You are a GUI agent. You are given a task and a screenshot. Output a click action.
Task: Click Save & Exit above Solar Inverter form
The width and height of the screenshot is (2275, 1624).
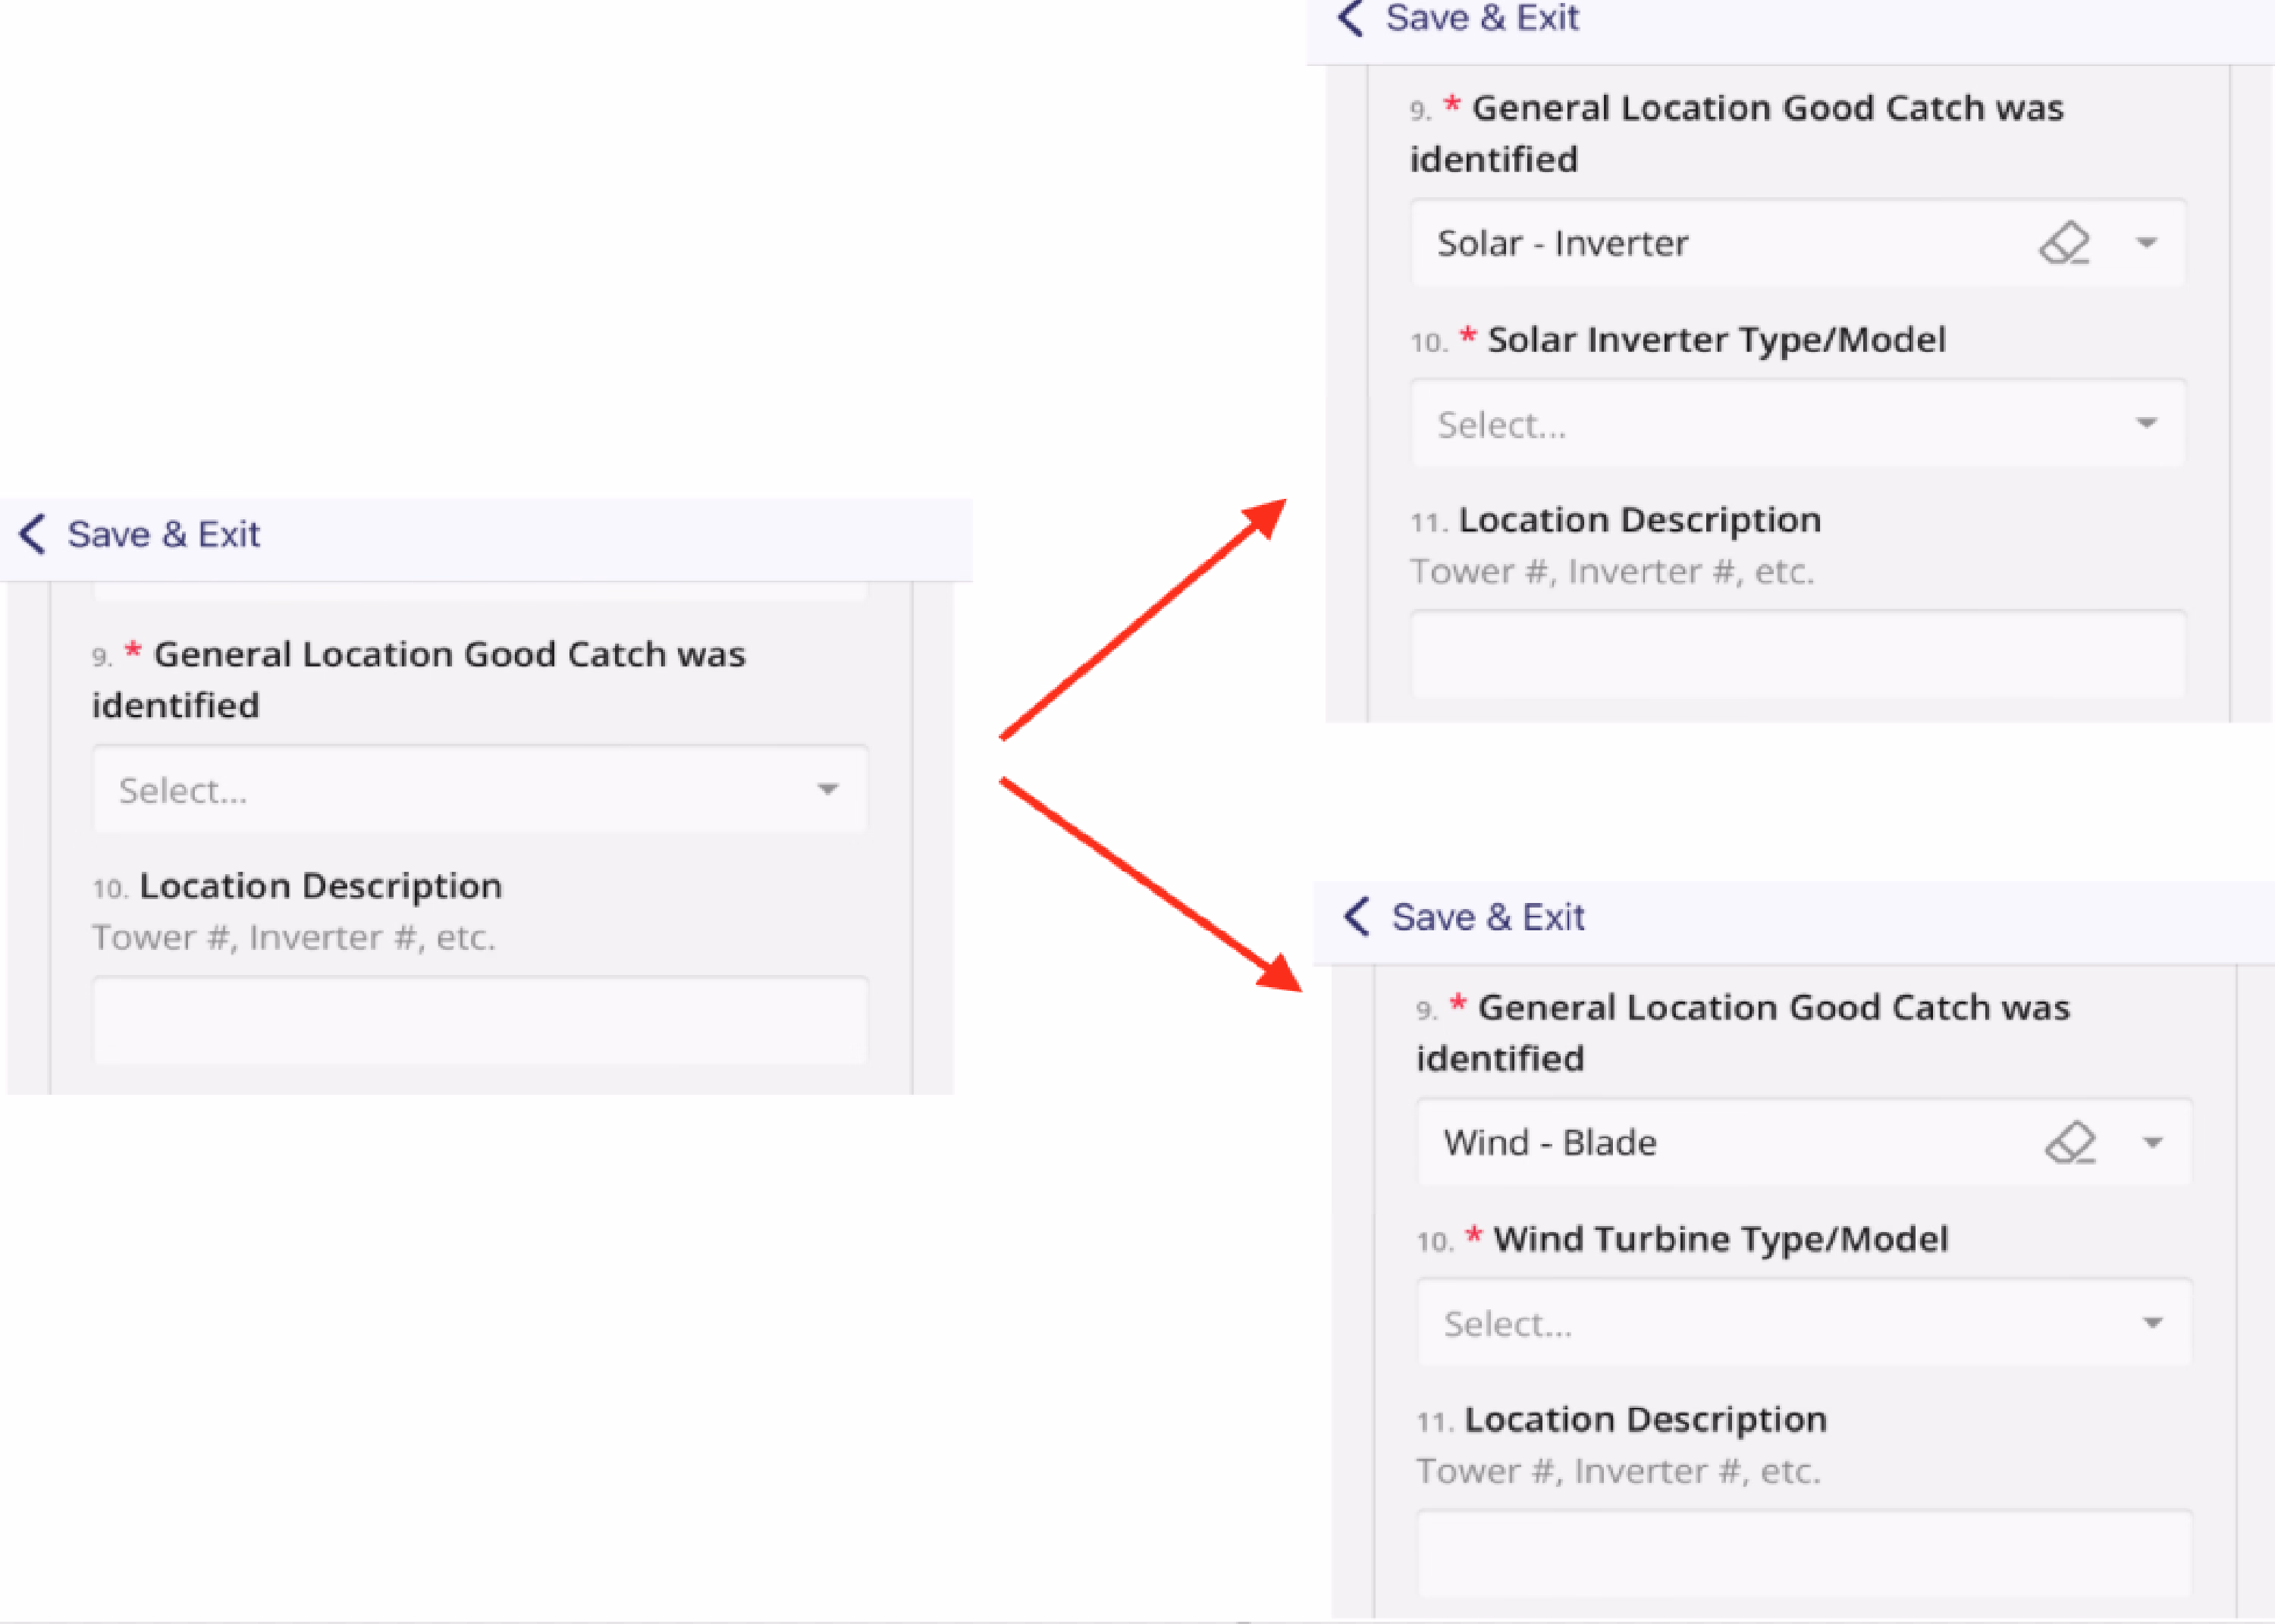pos(1482,17)
